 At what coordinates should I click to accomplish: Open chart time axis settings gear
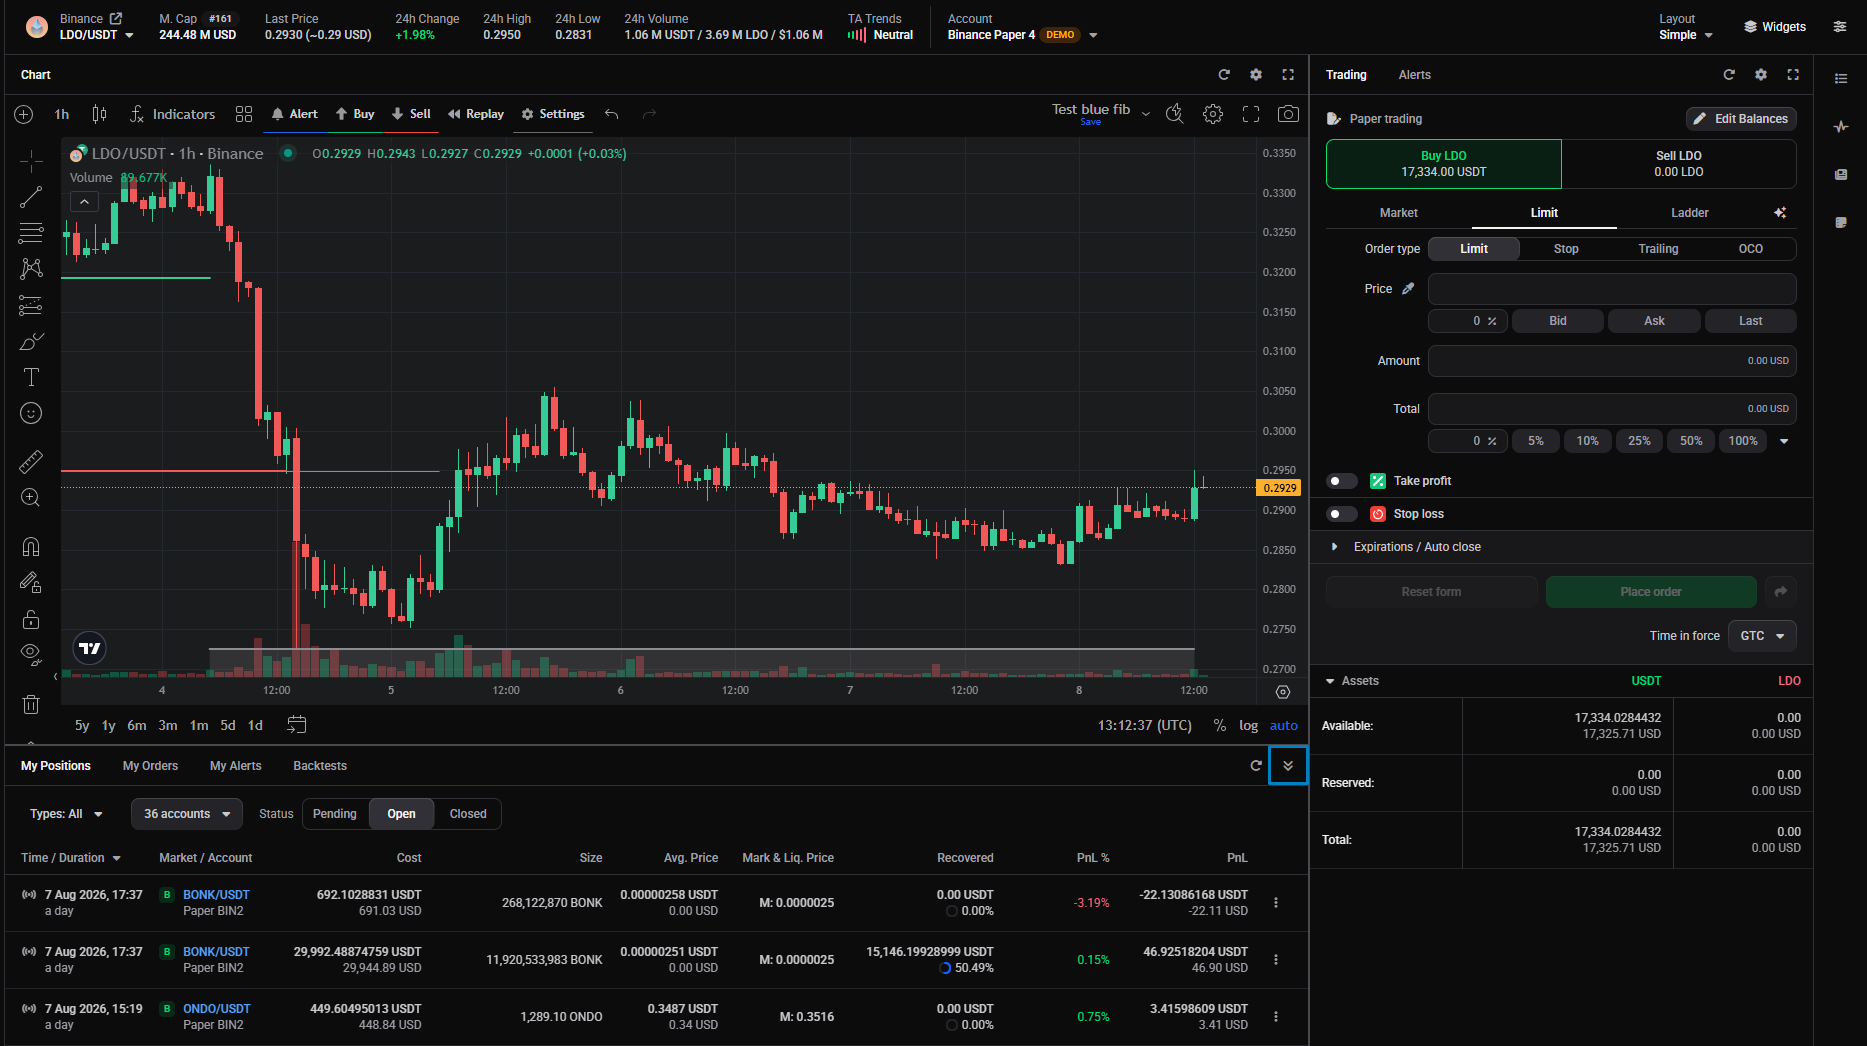point(1283,692)
